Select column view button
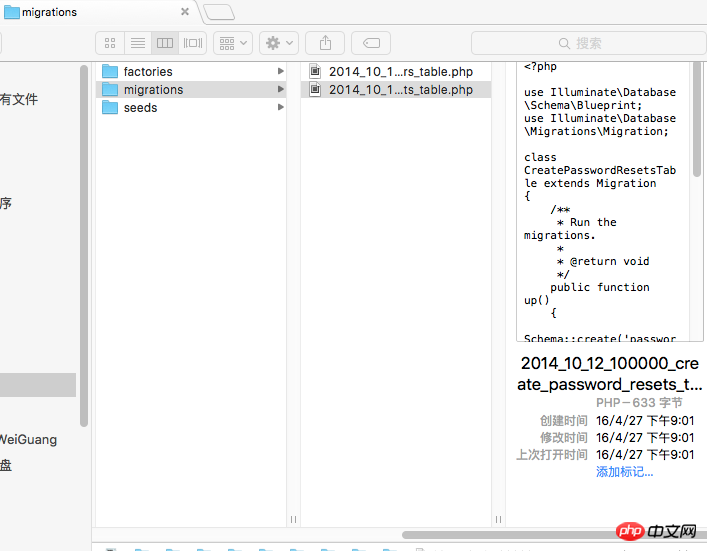This screenshot has width=707, height=551. point(165,43)
